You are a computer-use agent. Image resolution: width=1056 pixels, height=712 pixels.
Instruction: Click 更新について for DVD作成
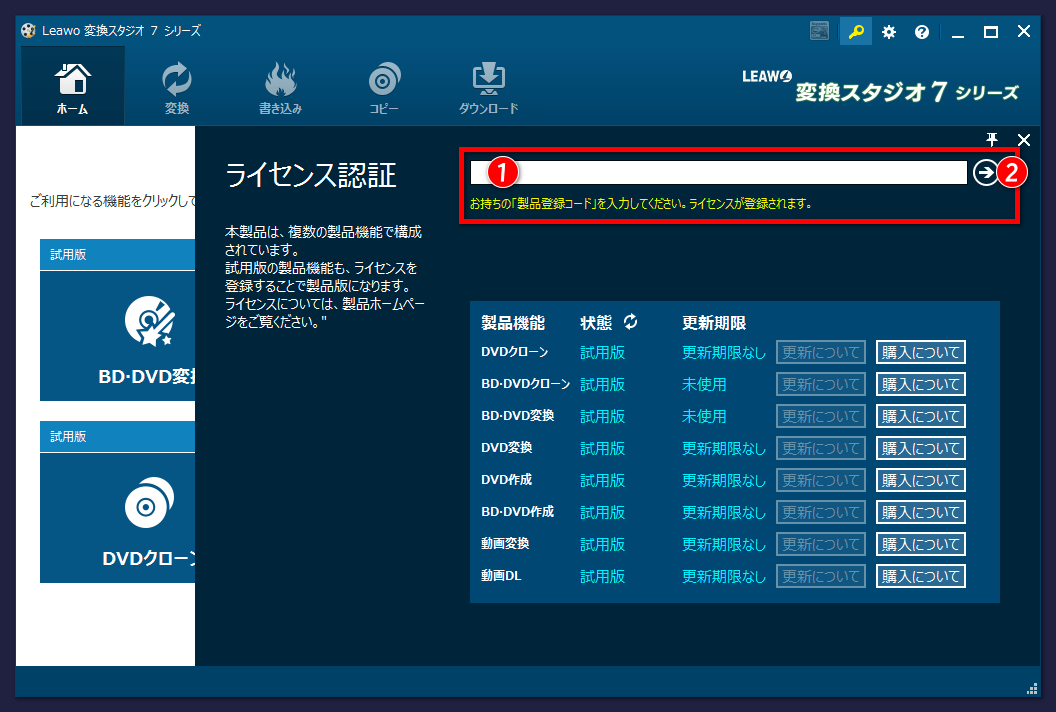pos(820,480)
